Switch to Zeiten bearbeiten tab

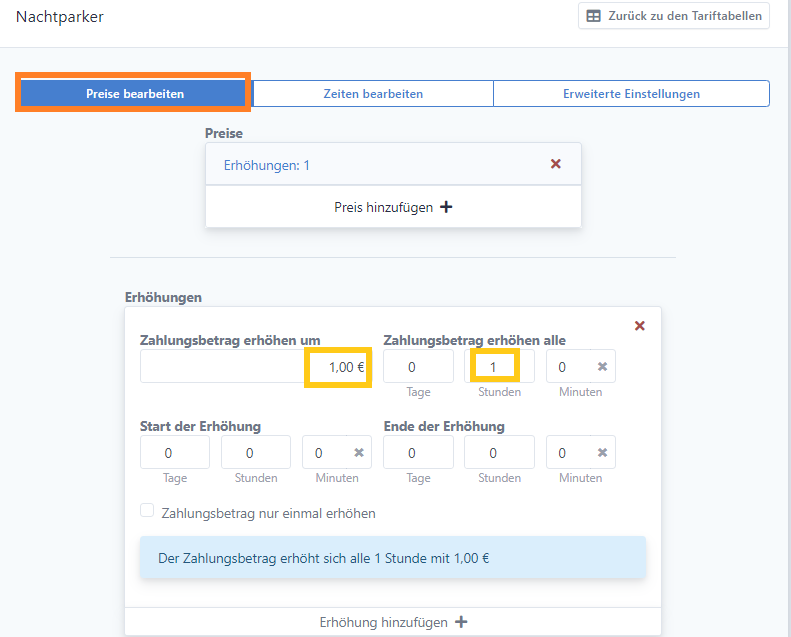[373, 94]
